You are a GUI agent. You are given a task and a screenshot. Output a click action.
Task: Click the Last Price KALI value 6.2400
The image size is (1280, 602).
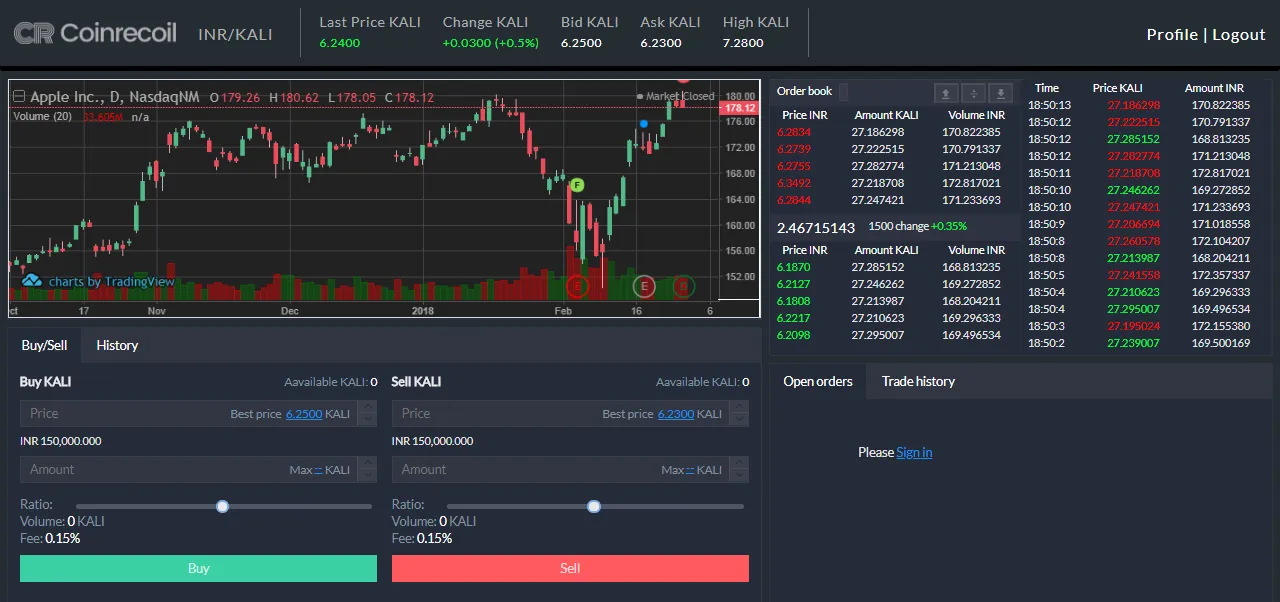tap(340, 43)
